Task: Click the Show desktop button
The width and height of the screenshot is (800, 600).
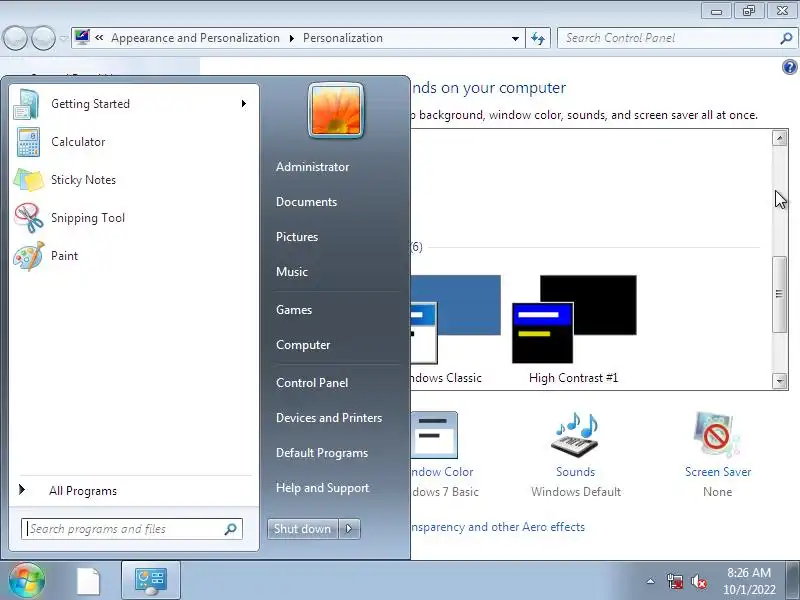Action: click(x=793, y=580)
